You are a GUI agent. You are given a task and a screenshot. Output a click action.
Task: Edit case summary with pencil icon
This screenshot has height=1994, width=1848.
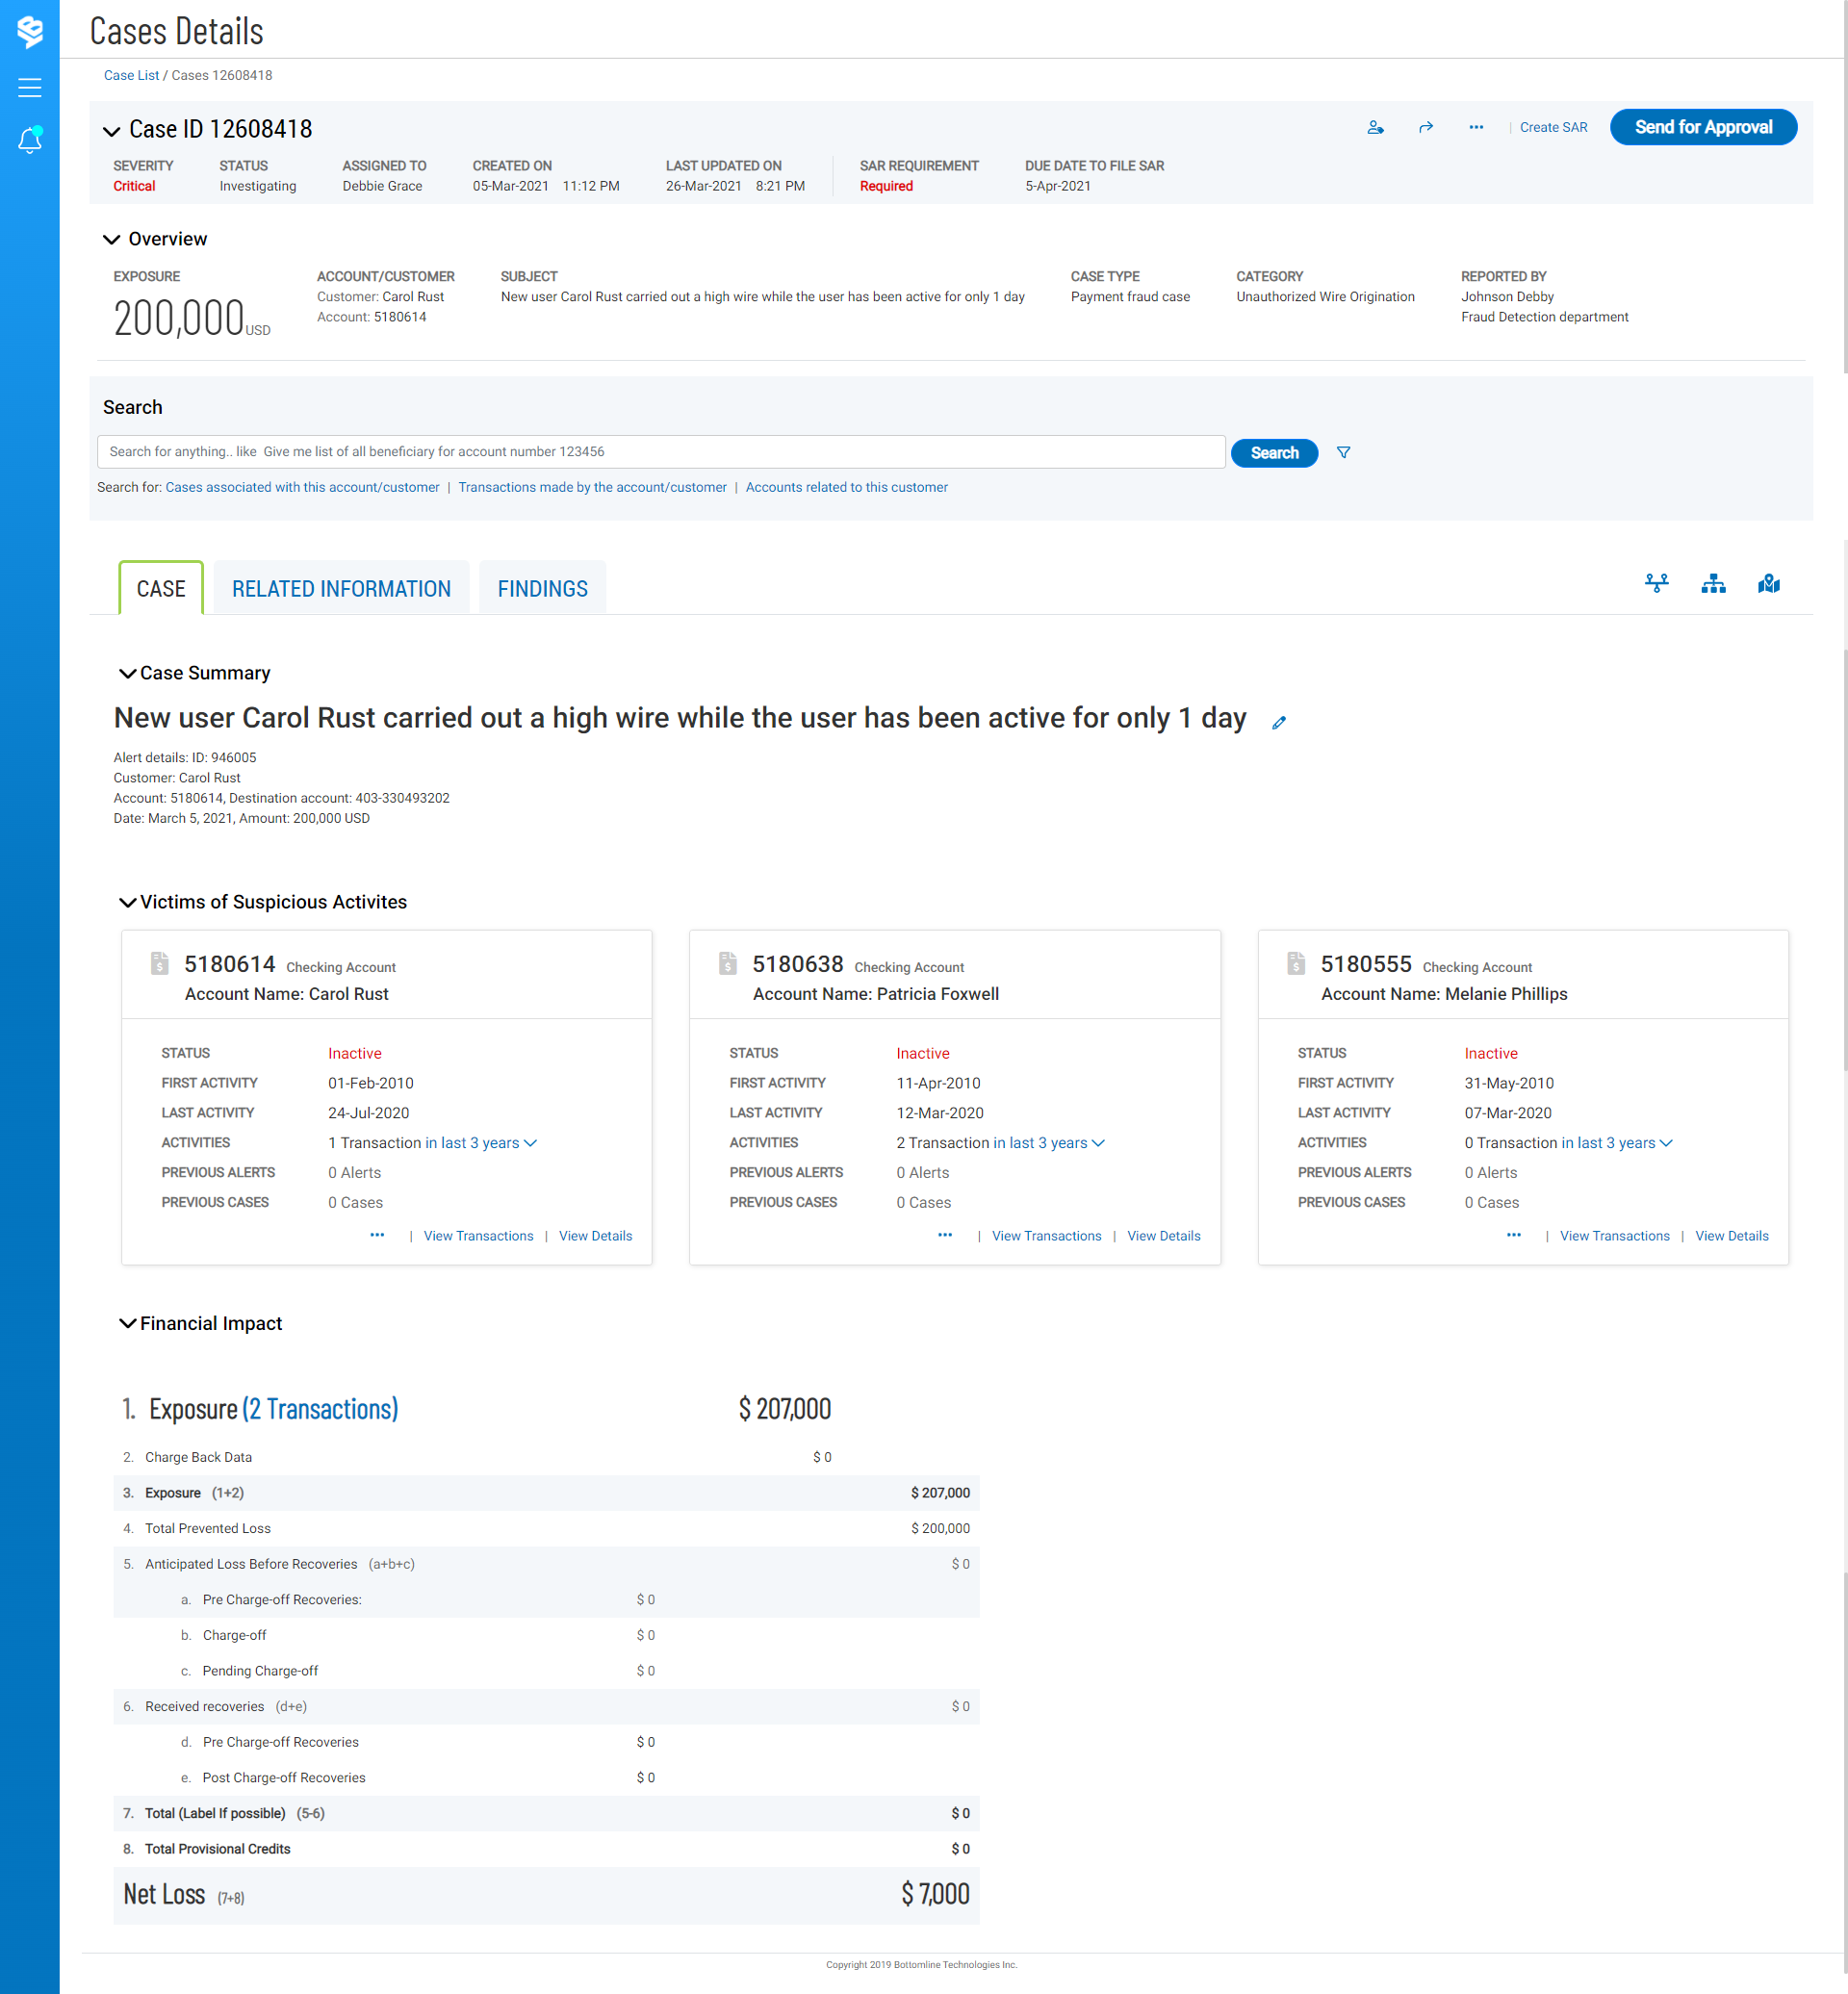(x=1278, y=723)
